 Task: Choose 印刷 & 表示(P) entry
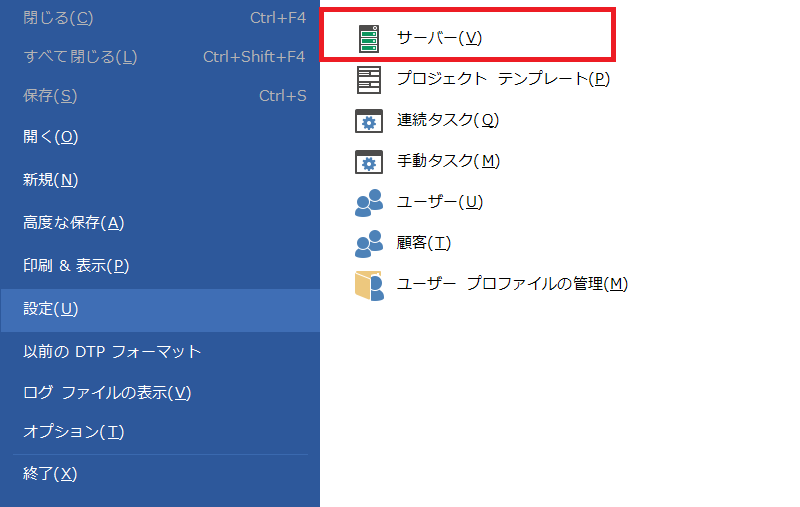pos(76,266)
